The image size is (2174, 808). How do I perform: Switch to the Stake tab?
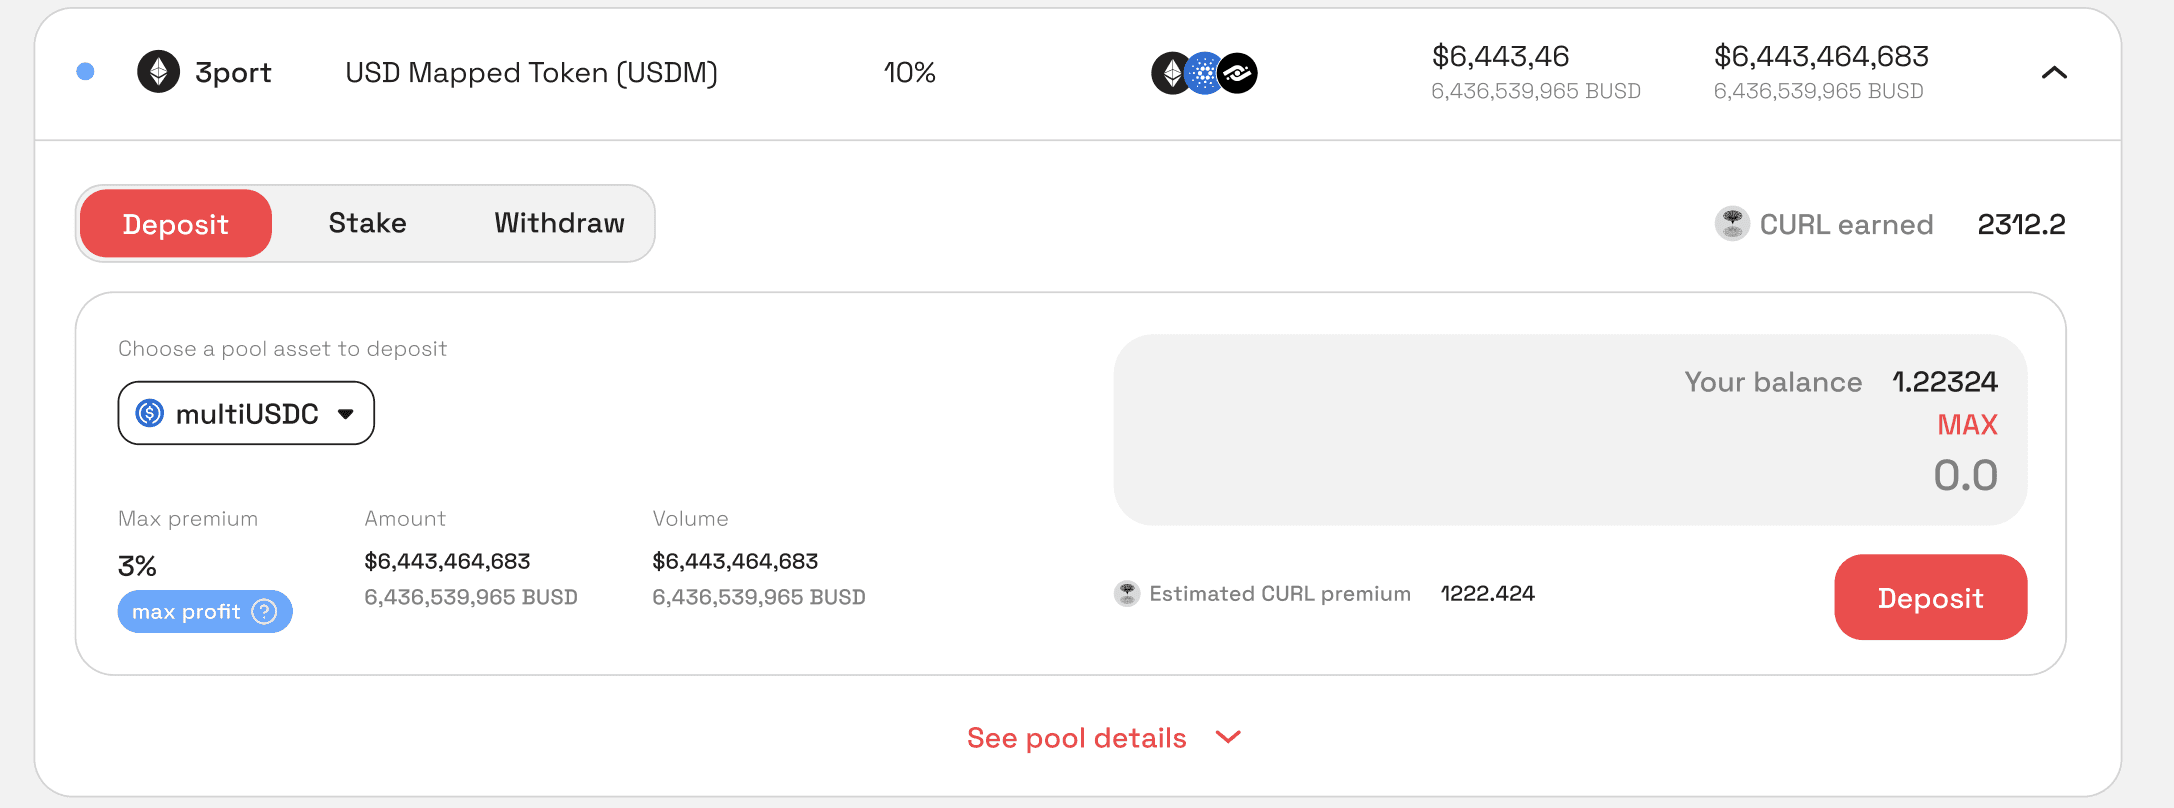[x=367, y=223]
